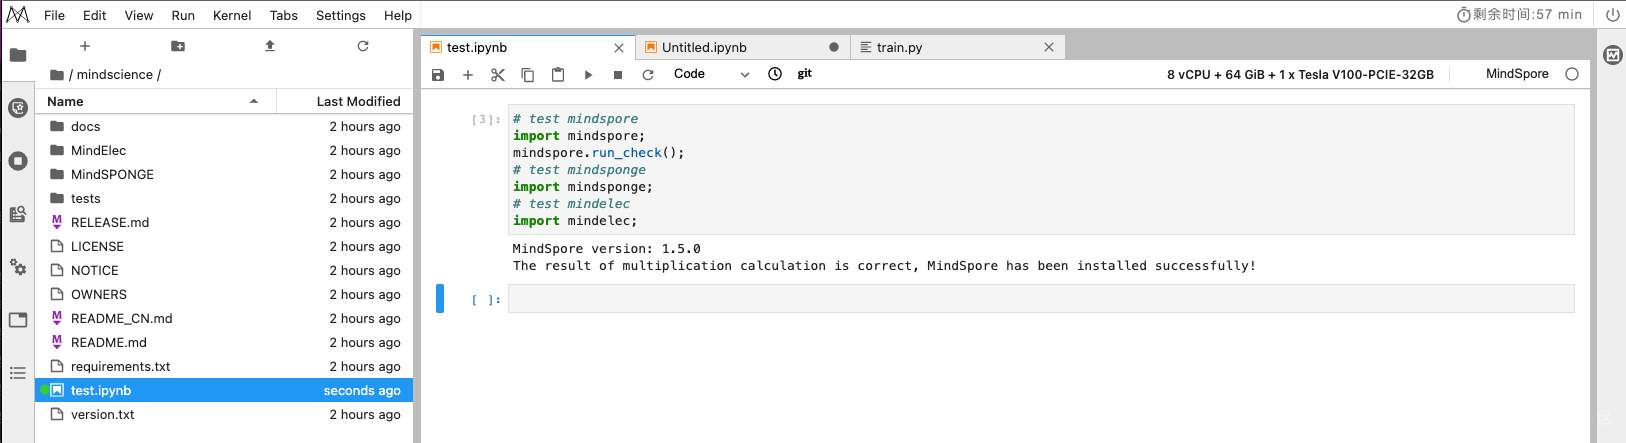Open the open tabs sidebar icon

click(x=18, y=320)
